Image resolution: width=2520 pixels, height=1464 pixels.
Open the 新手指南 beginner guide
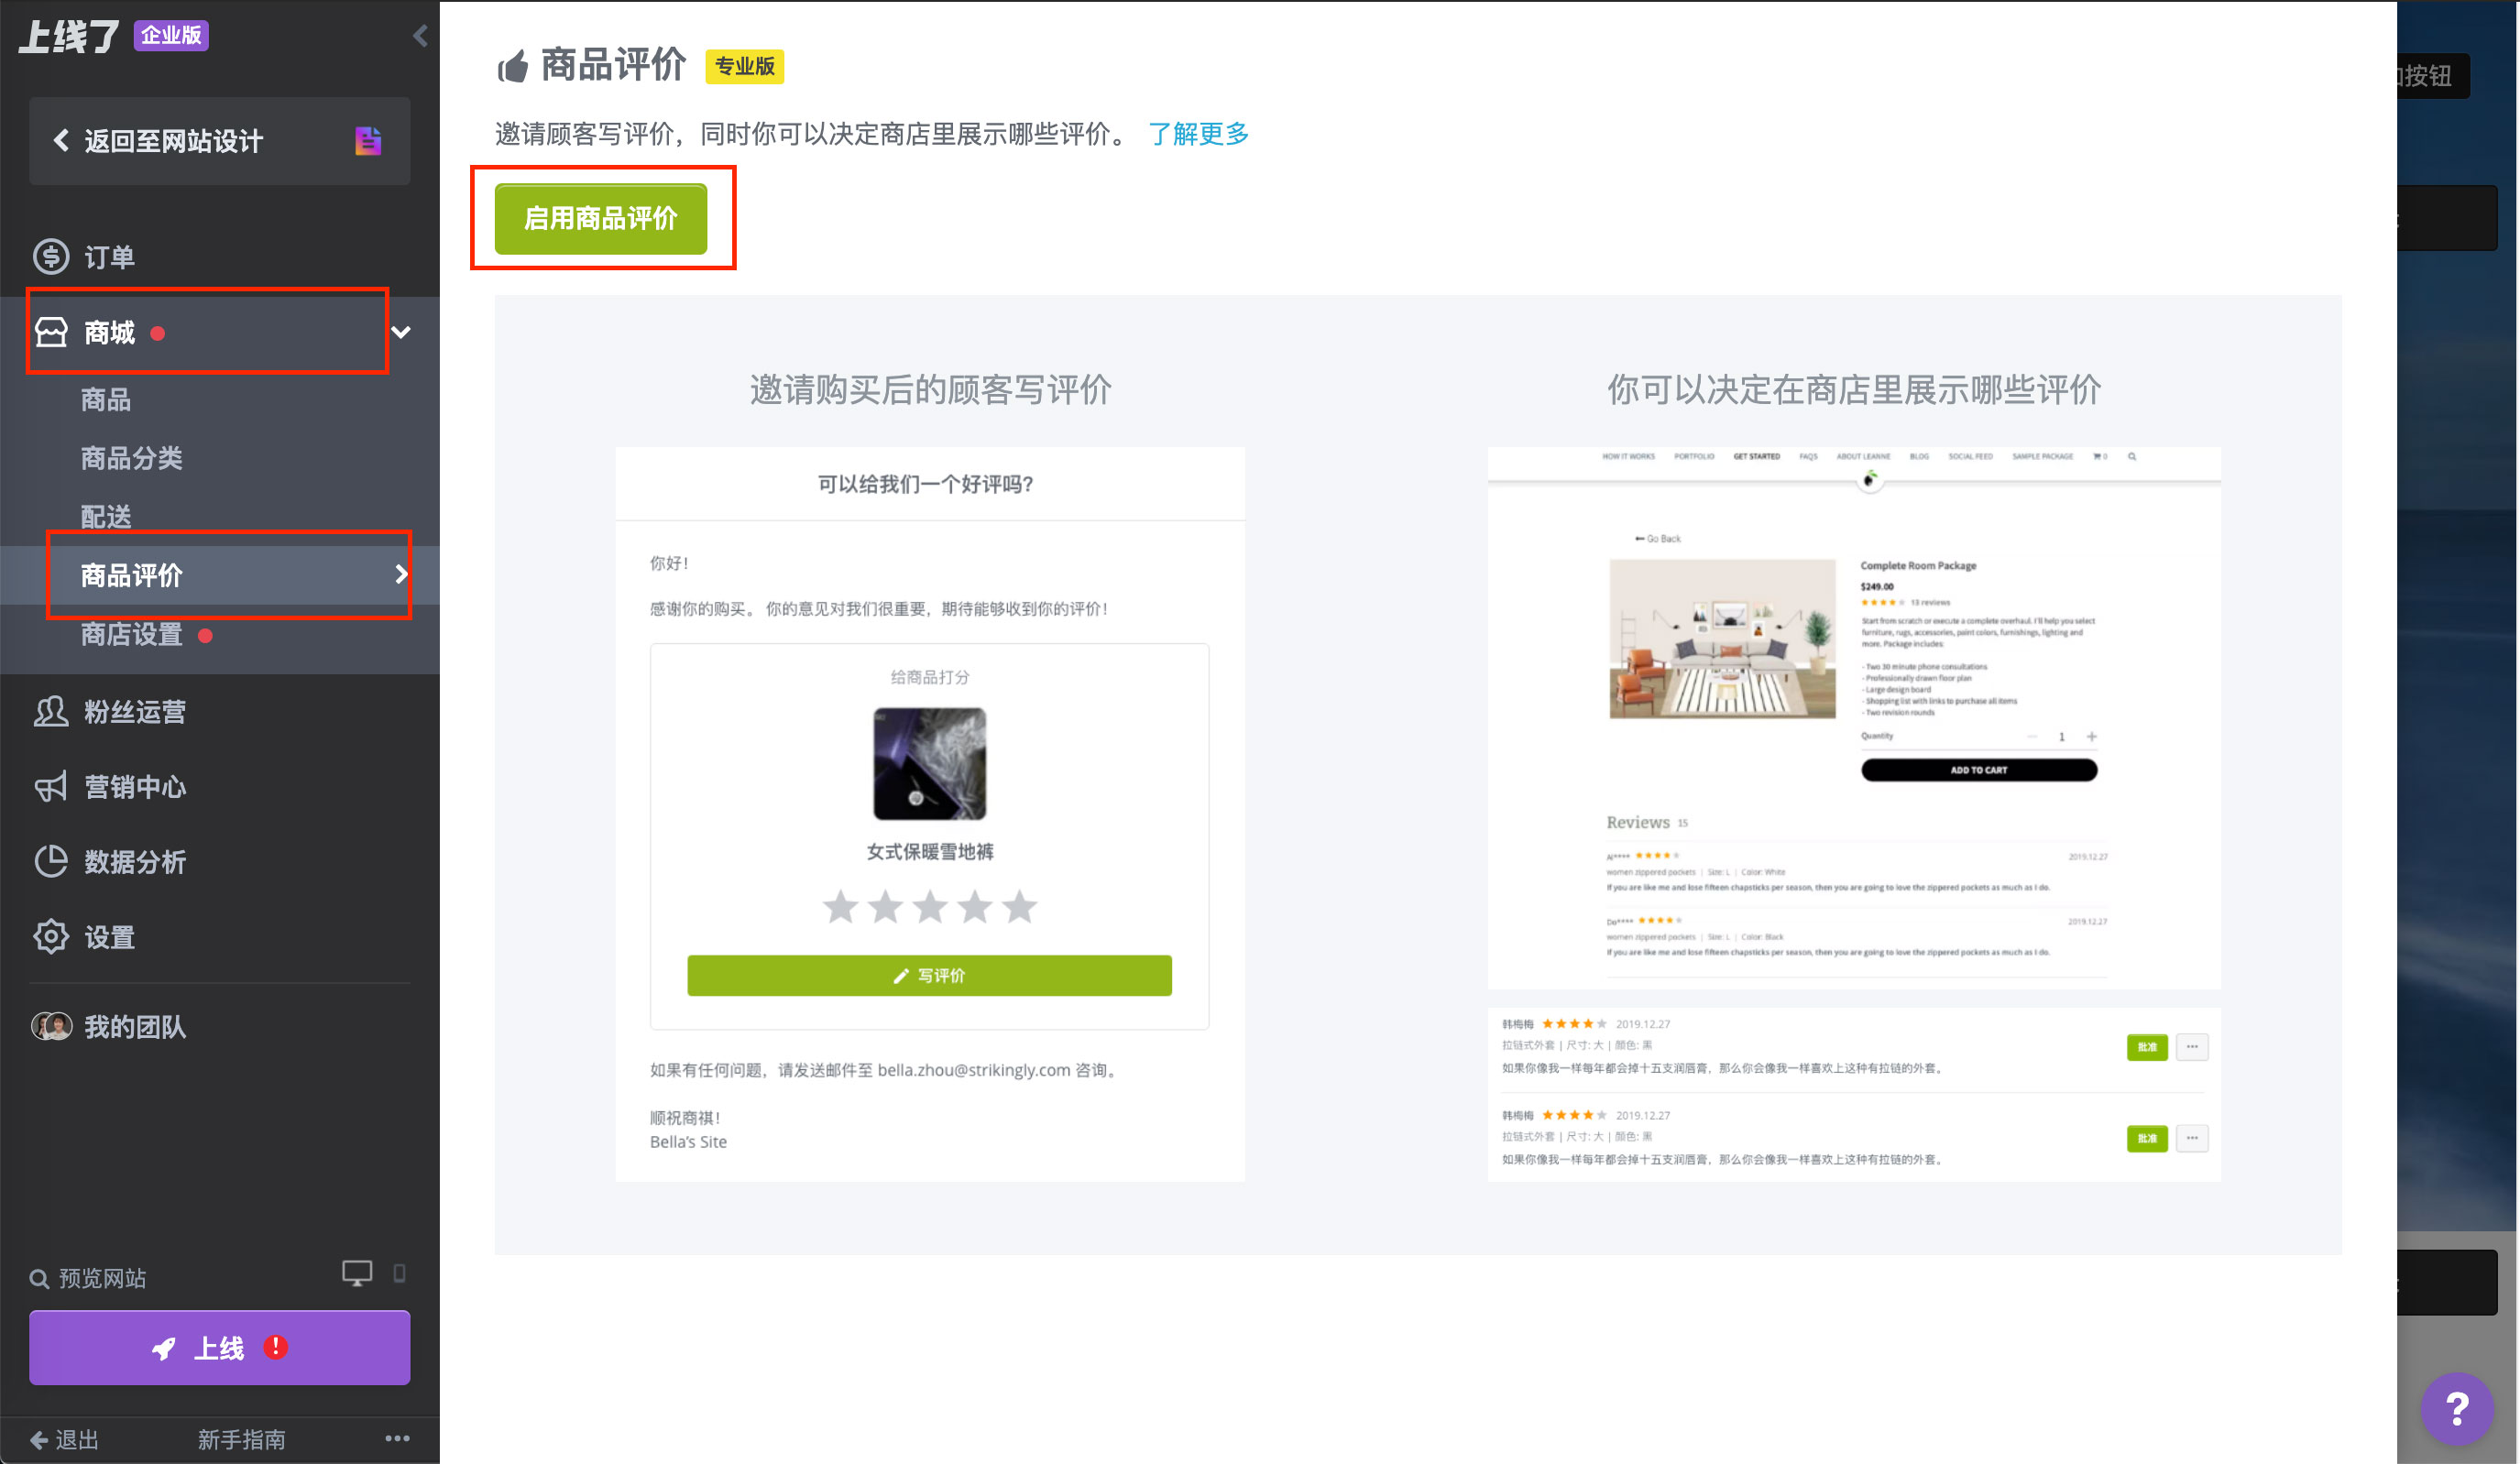[240, 1439]
